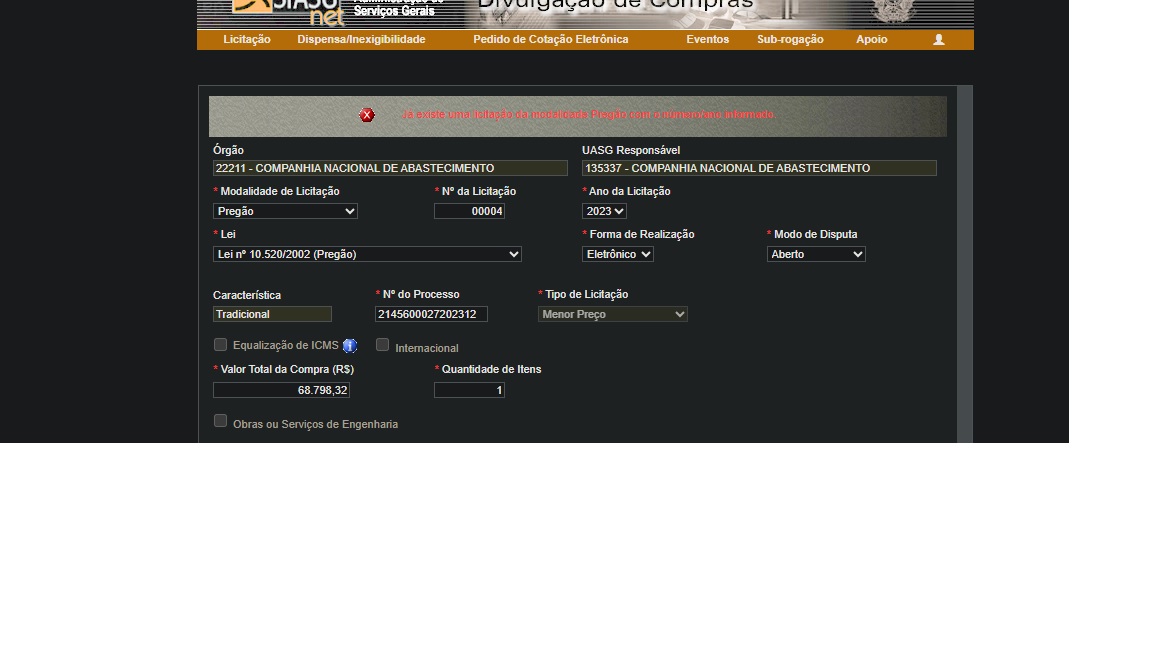
Task: Click the blue info icon beside Equalização de ICMS
Action: 350,346
